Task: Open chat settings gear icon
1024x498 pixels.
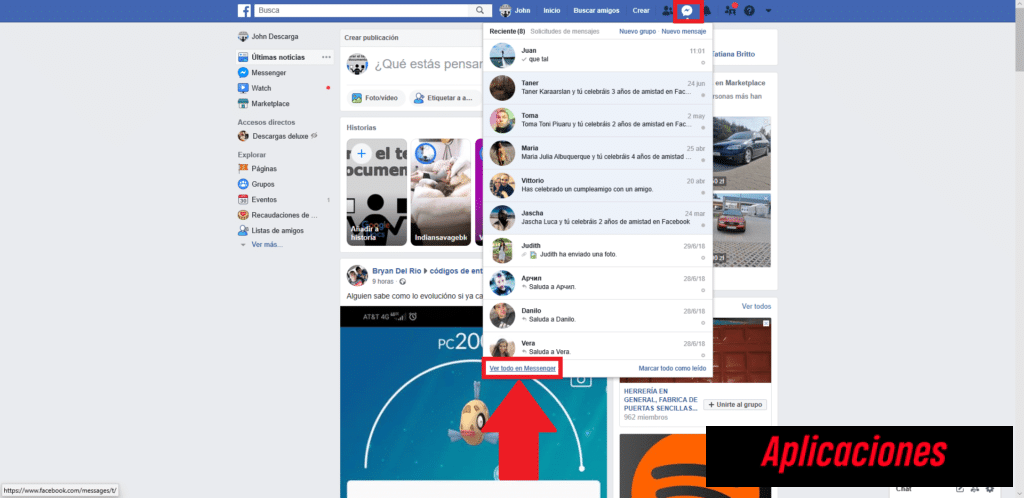Action: point(990,489)
